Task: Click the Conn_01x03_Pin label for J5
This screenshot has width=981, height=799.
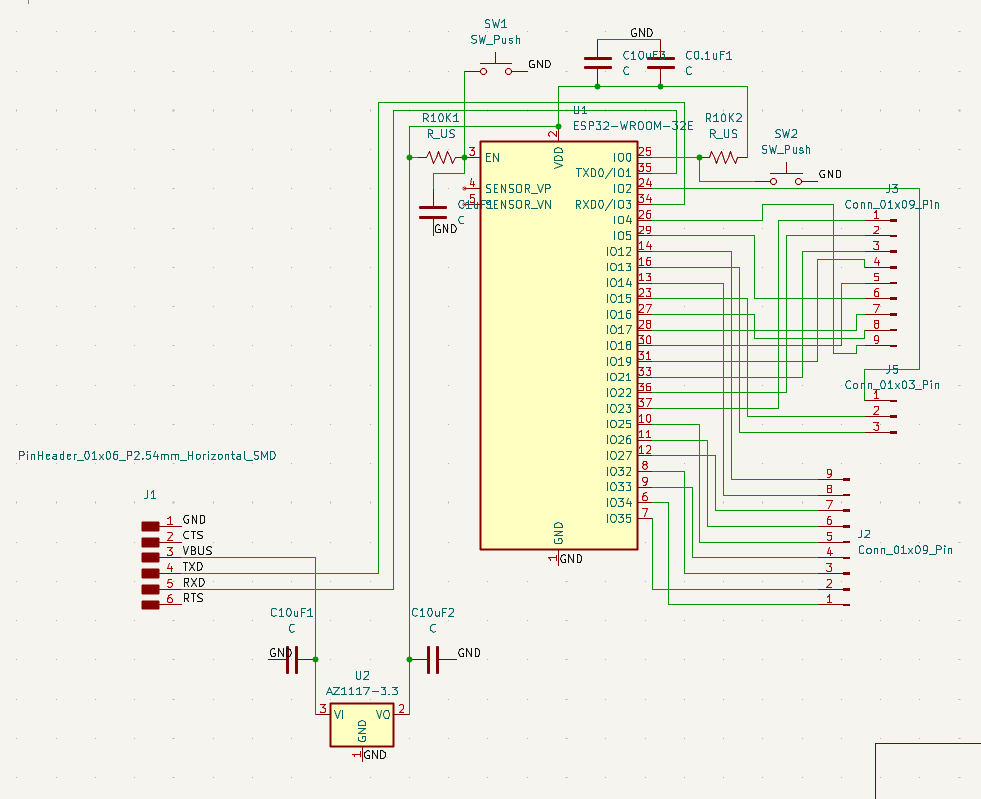Action: 893,384
